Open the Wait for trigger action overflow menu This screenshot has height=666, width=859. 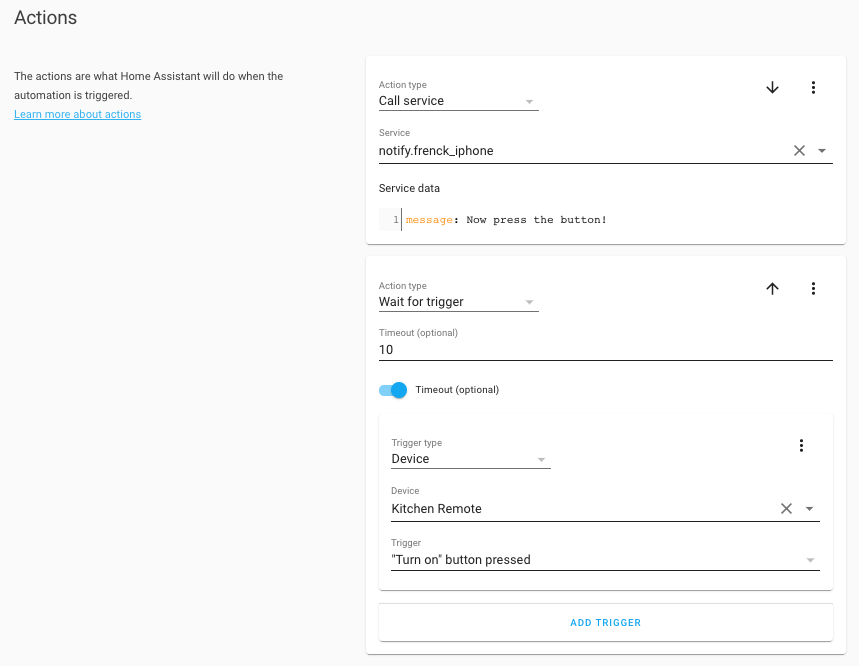pyautogui.click(x=813, y=288)
